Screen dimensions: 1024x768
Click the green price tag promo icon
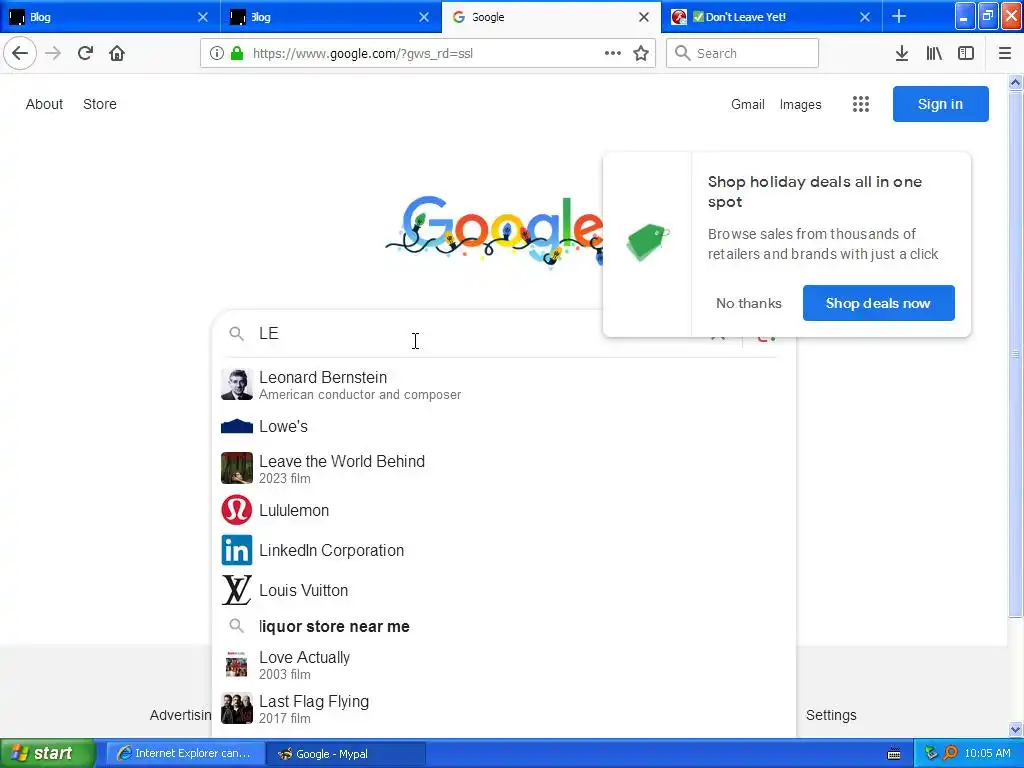pyautogui.click(x=647, y=242)
